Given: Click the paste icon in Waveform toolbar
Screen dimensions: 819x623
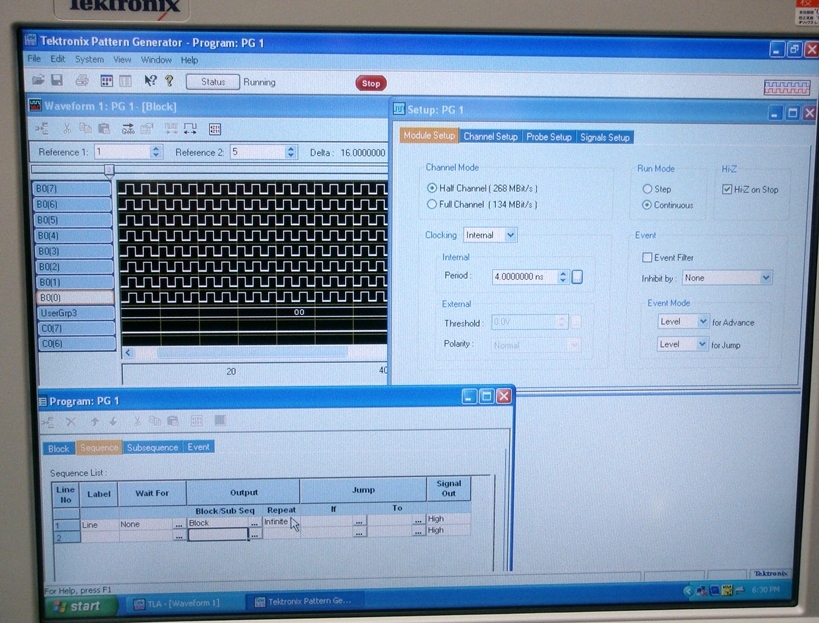Looking at the screenshot, I should [x=104, y=128].
